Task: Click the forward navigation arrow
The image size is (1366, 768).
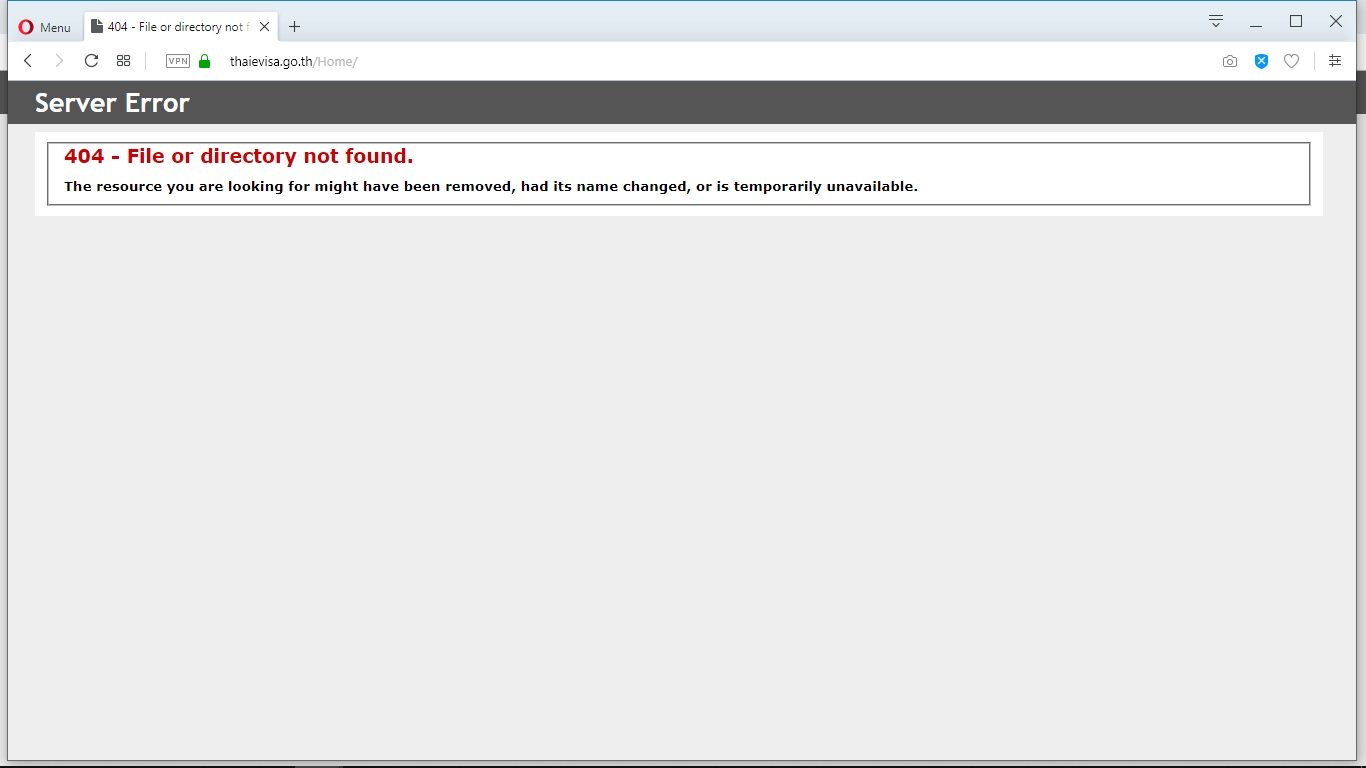Action: click(x=59, y=61)
